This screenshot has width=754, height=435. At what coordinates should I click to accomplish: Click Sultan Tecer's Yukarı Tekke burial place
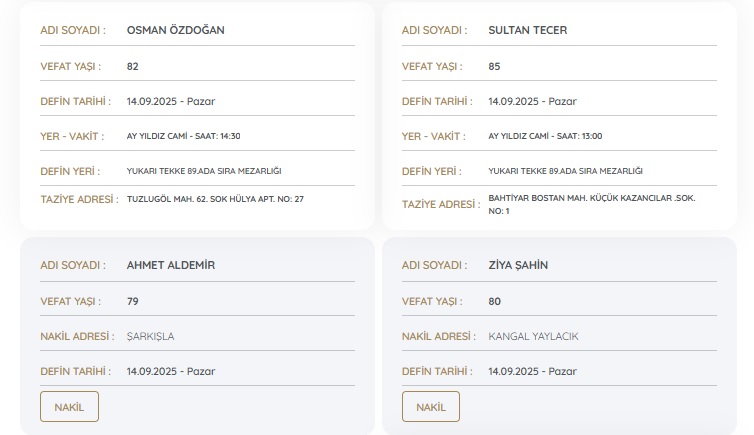[x=565, y=171]
